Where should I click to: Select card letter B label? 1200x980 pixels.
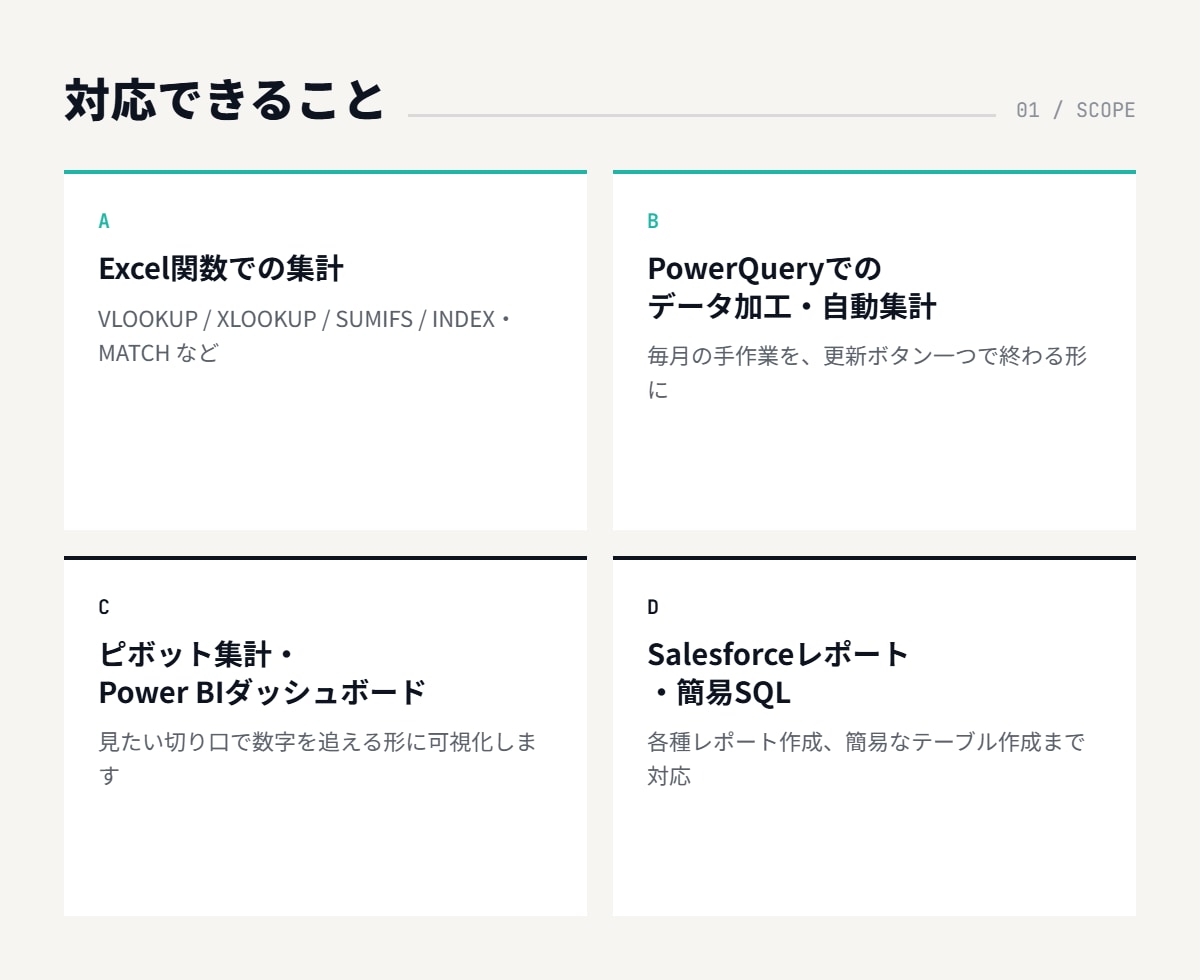pyautogui.click(x=653, y=221)
